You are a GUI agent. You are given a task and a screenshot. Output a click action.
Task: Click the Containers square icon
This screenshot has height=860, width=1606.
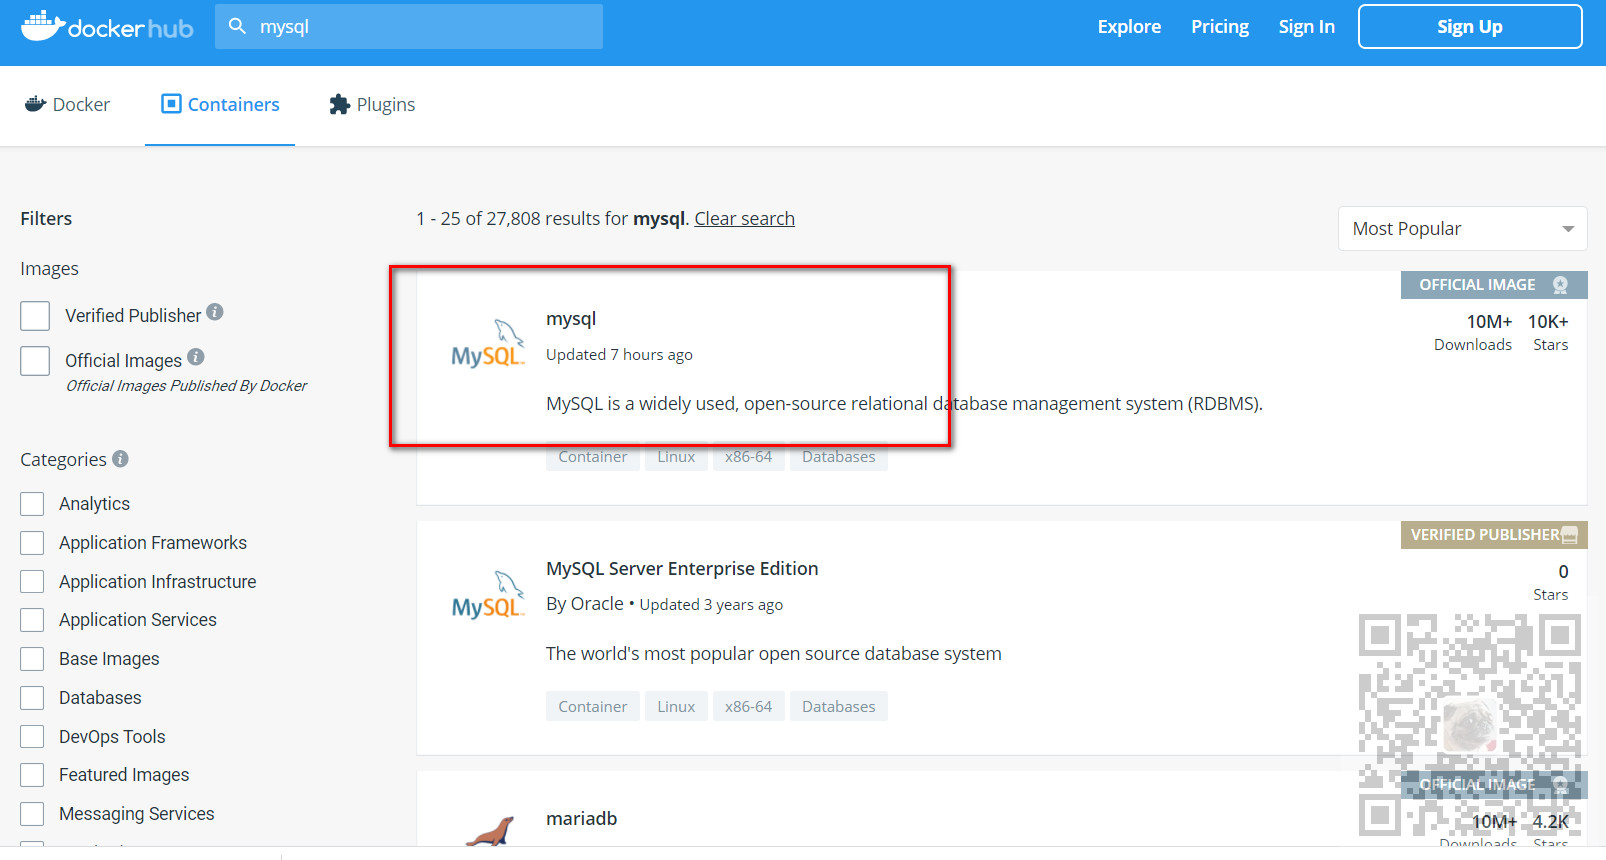tap(171, 104)
